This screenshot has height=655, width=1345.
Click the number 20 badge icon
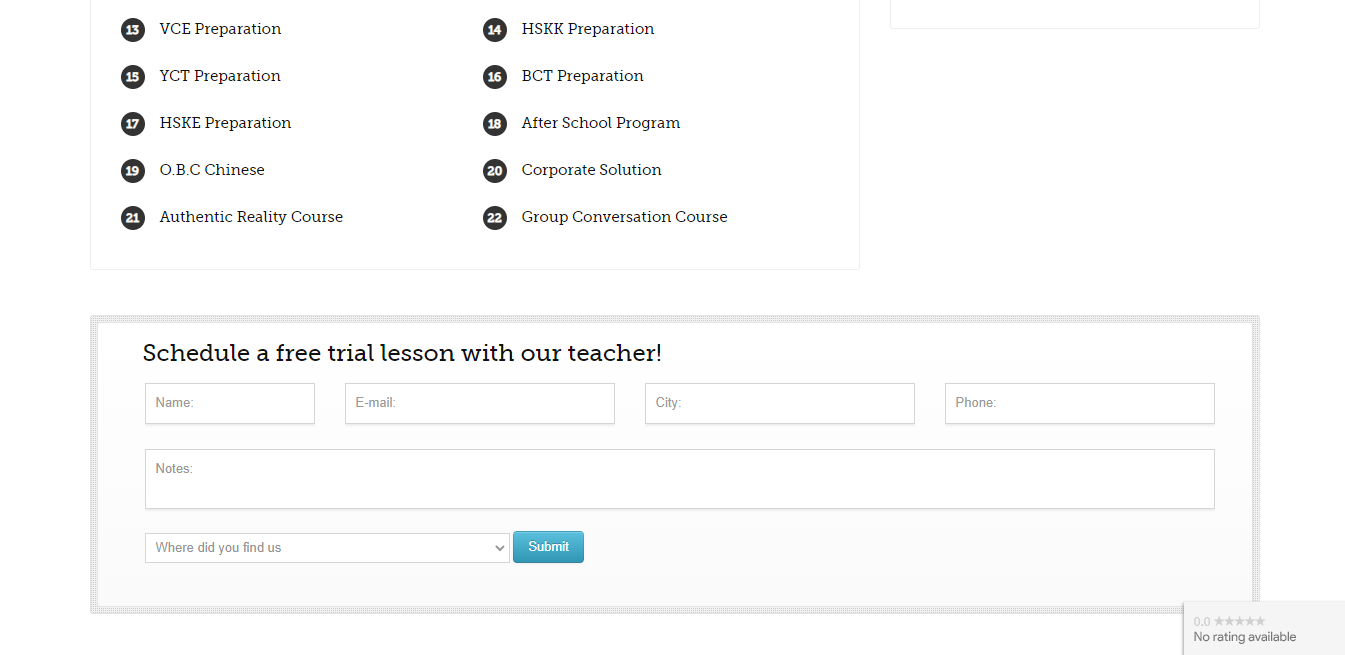coord(495,171)
